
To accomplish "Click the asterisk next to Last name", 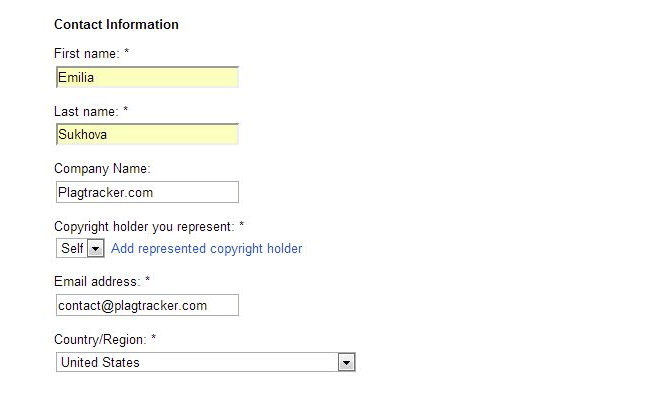I will 126,110.
